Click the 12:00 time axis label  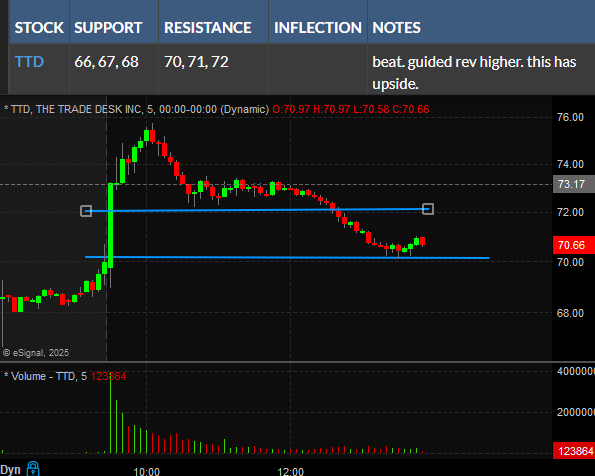click(291, 472)
